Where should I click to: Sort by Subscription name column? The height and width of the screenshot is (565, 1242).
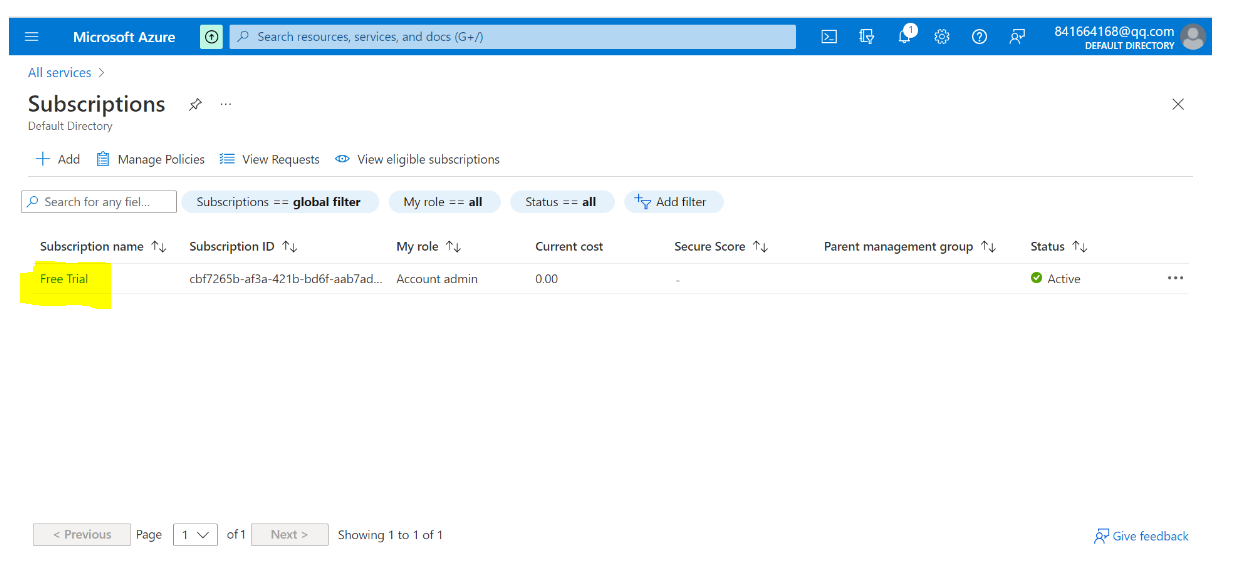pos(103,246)
